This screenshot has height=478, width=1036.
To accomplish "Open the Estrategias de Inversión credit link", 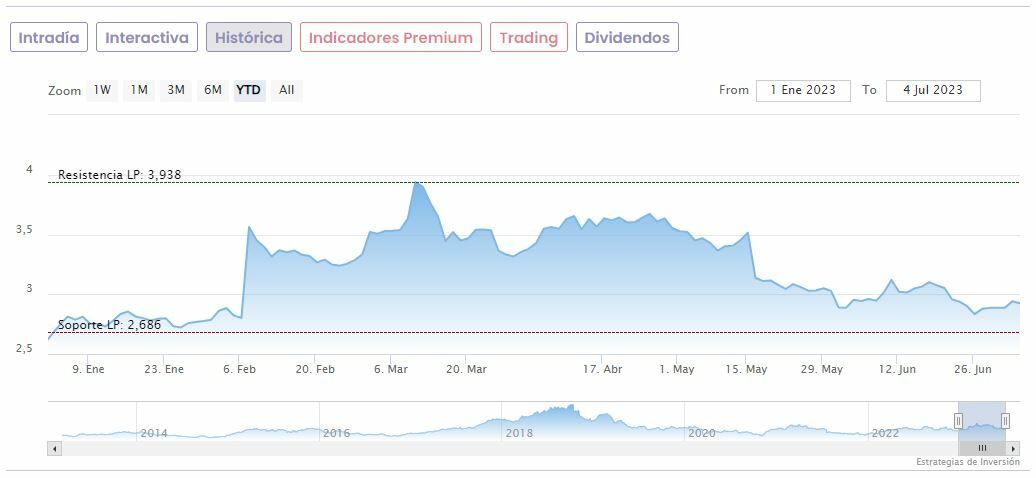I will click(966, 463).
